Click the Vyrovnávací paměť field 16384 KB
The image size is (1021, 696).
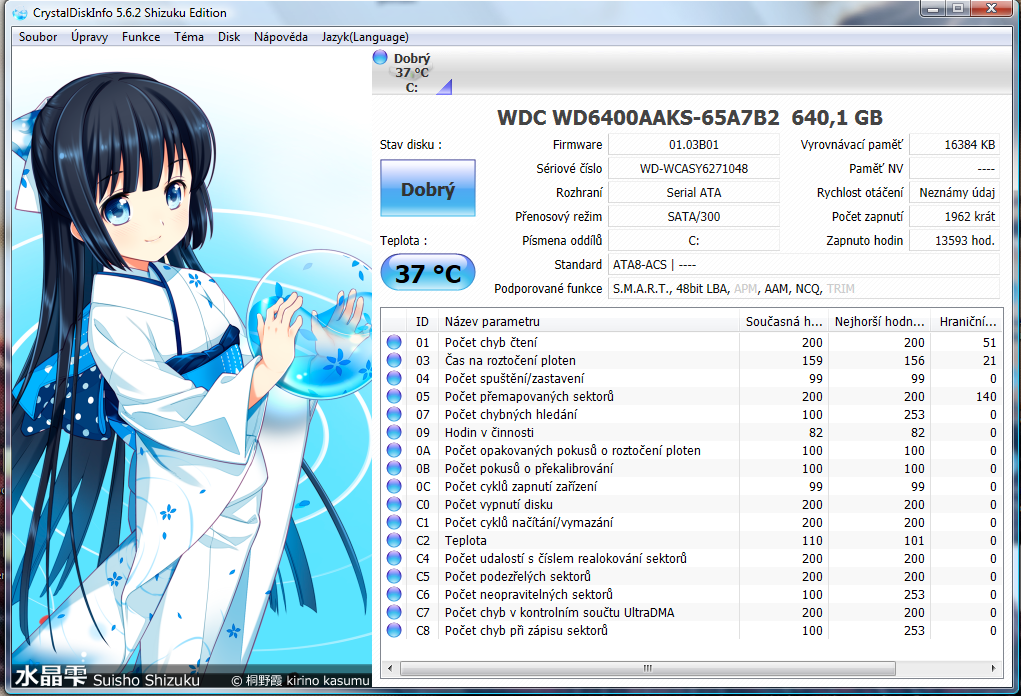[x=954, y=145]
